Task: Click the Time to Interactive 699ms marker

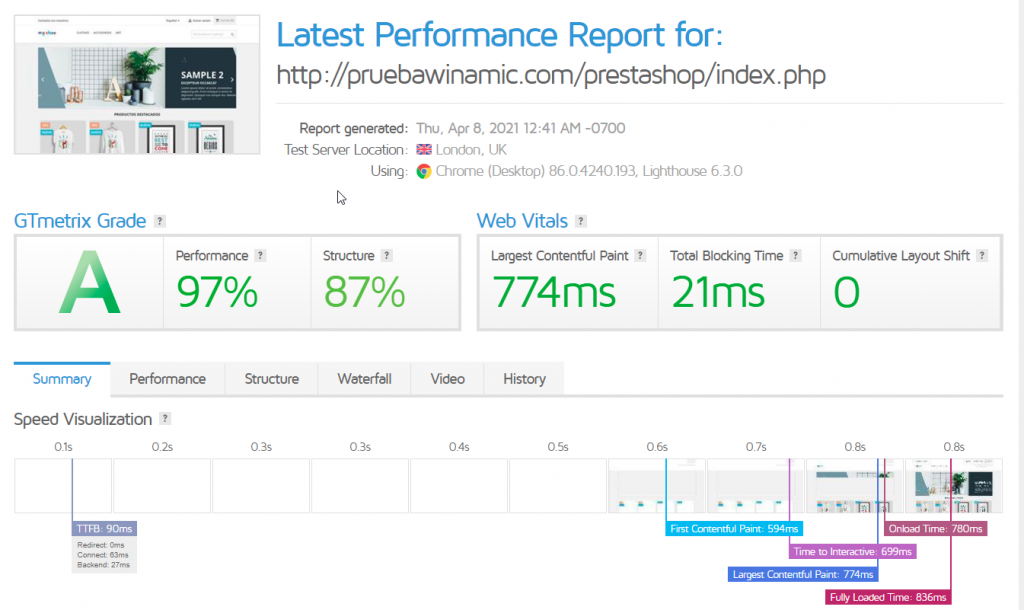Action: (852, 551)
